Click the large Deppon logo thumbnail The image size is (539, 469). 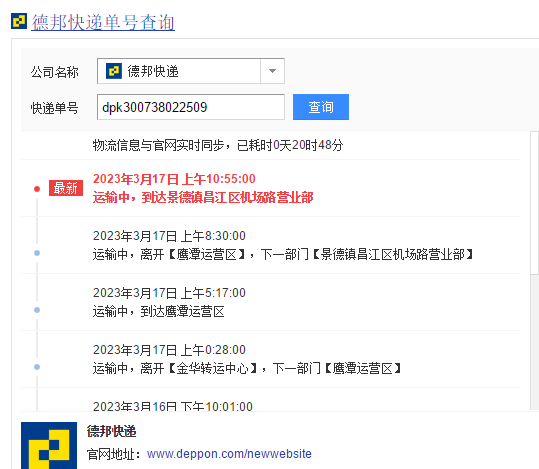click(49, 445)
